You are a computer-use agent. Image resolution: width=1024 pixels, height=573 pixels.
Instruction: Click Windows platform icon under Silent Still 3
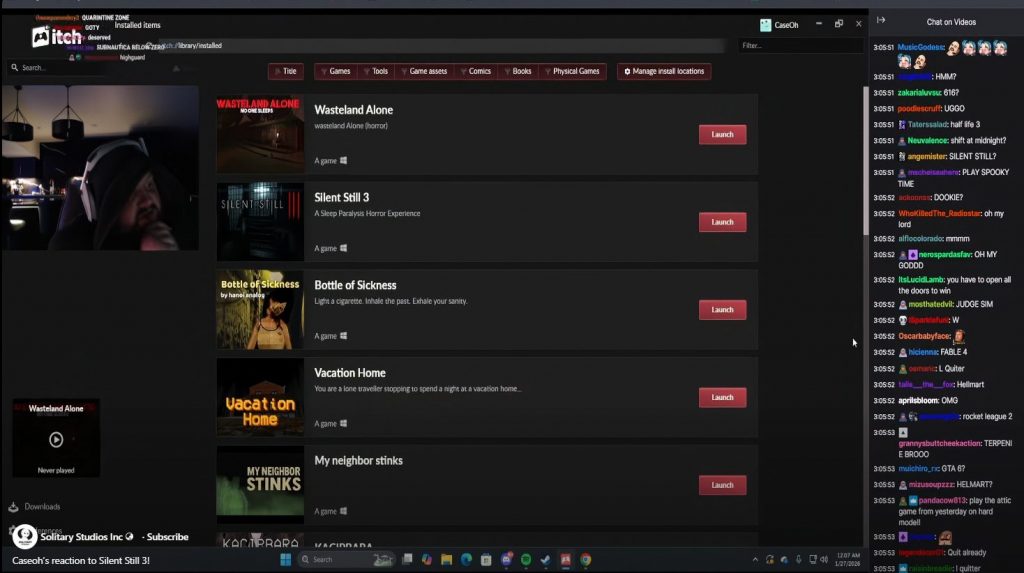(x=344, y=248)
